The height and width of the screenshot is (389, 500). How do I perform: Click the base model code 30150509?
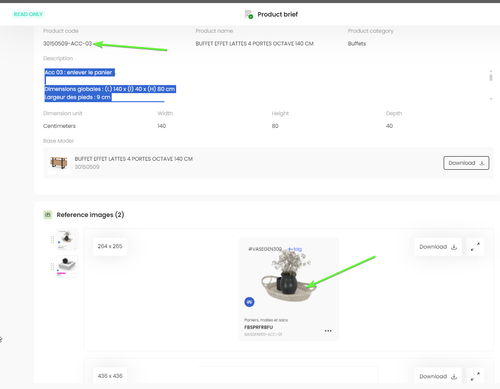[87, 167]
